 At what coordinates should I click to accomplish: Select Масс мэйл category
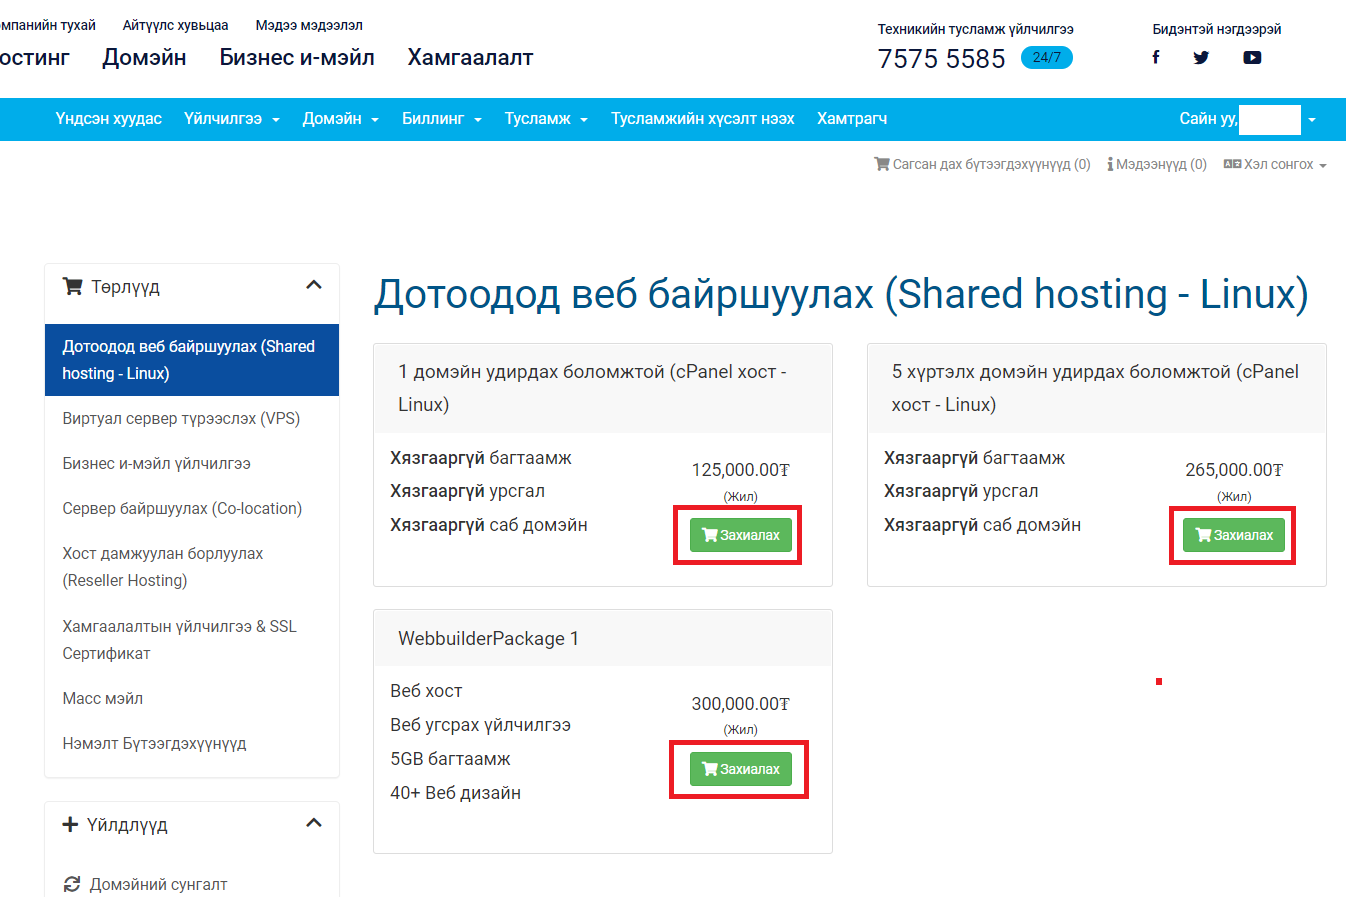coord(192,698)
